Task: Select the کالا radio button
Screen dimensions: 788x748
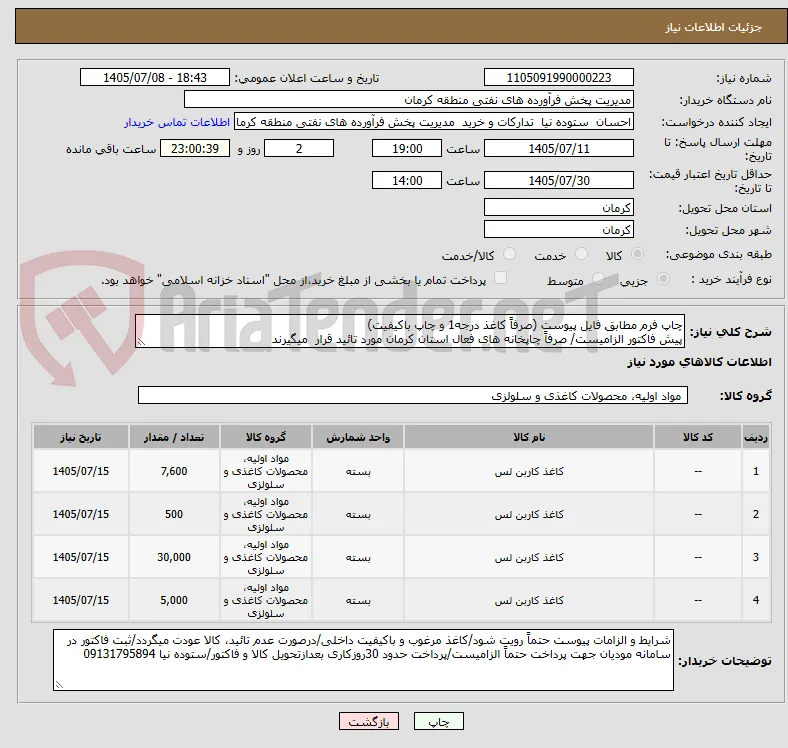Action: point(637,254)
